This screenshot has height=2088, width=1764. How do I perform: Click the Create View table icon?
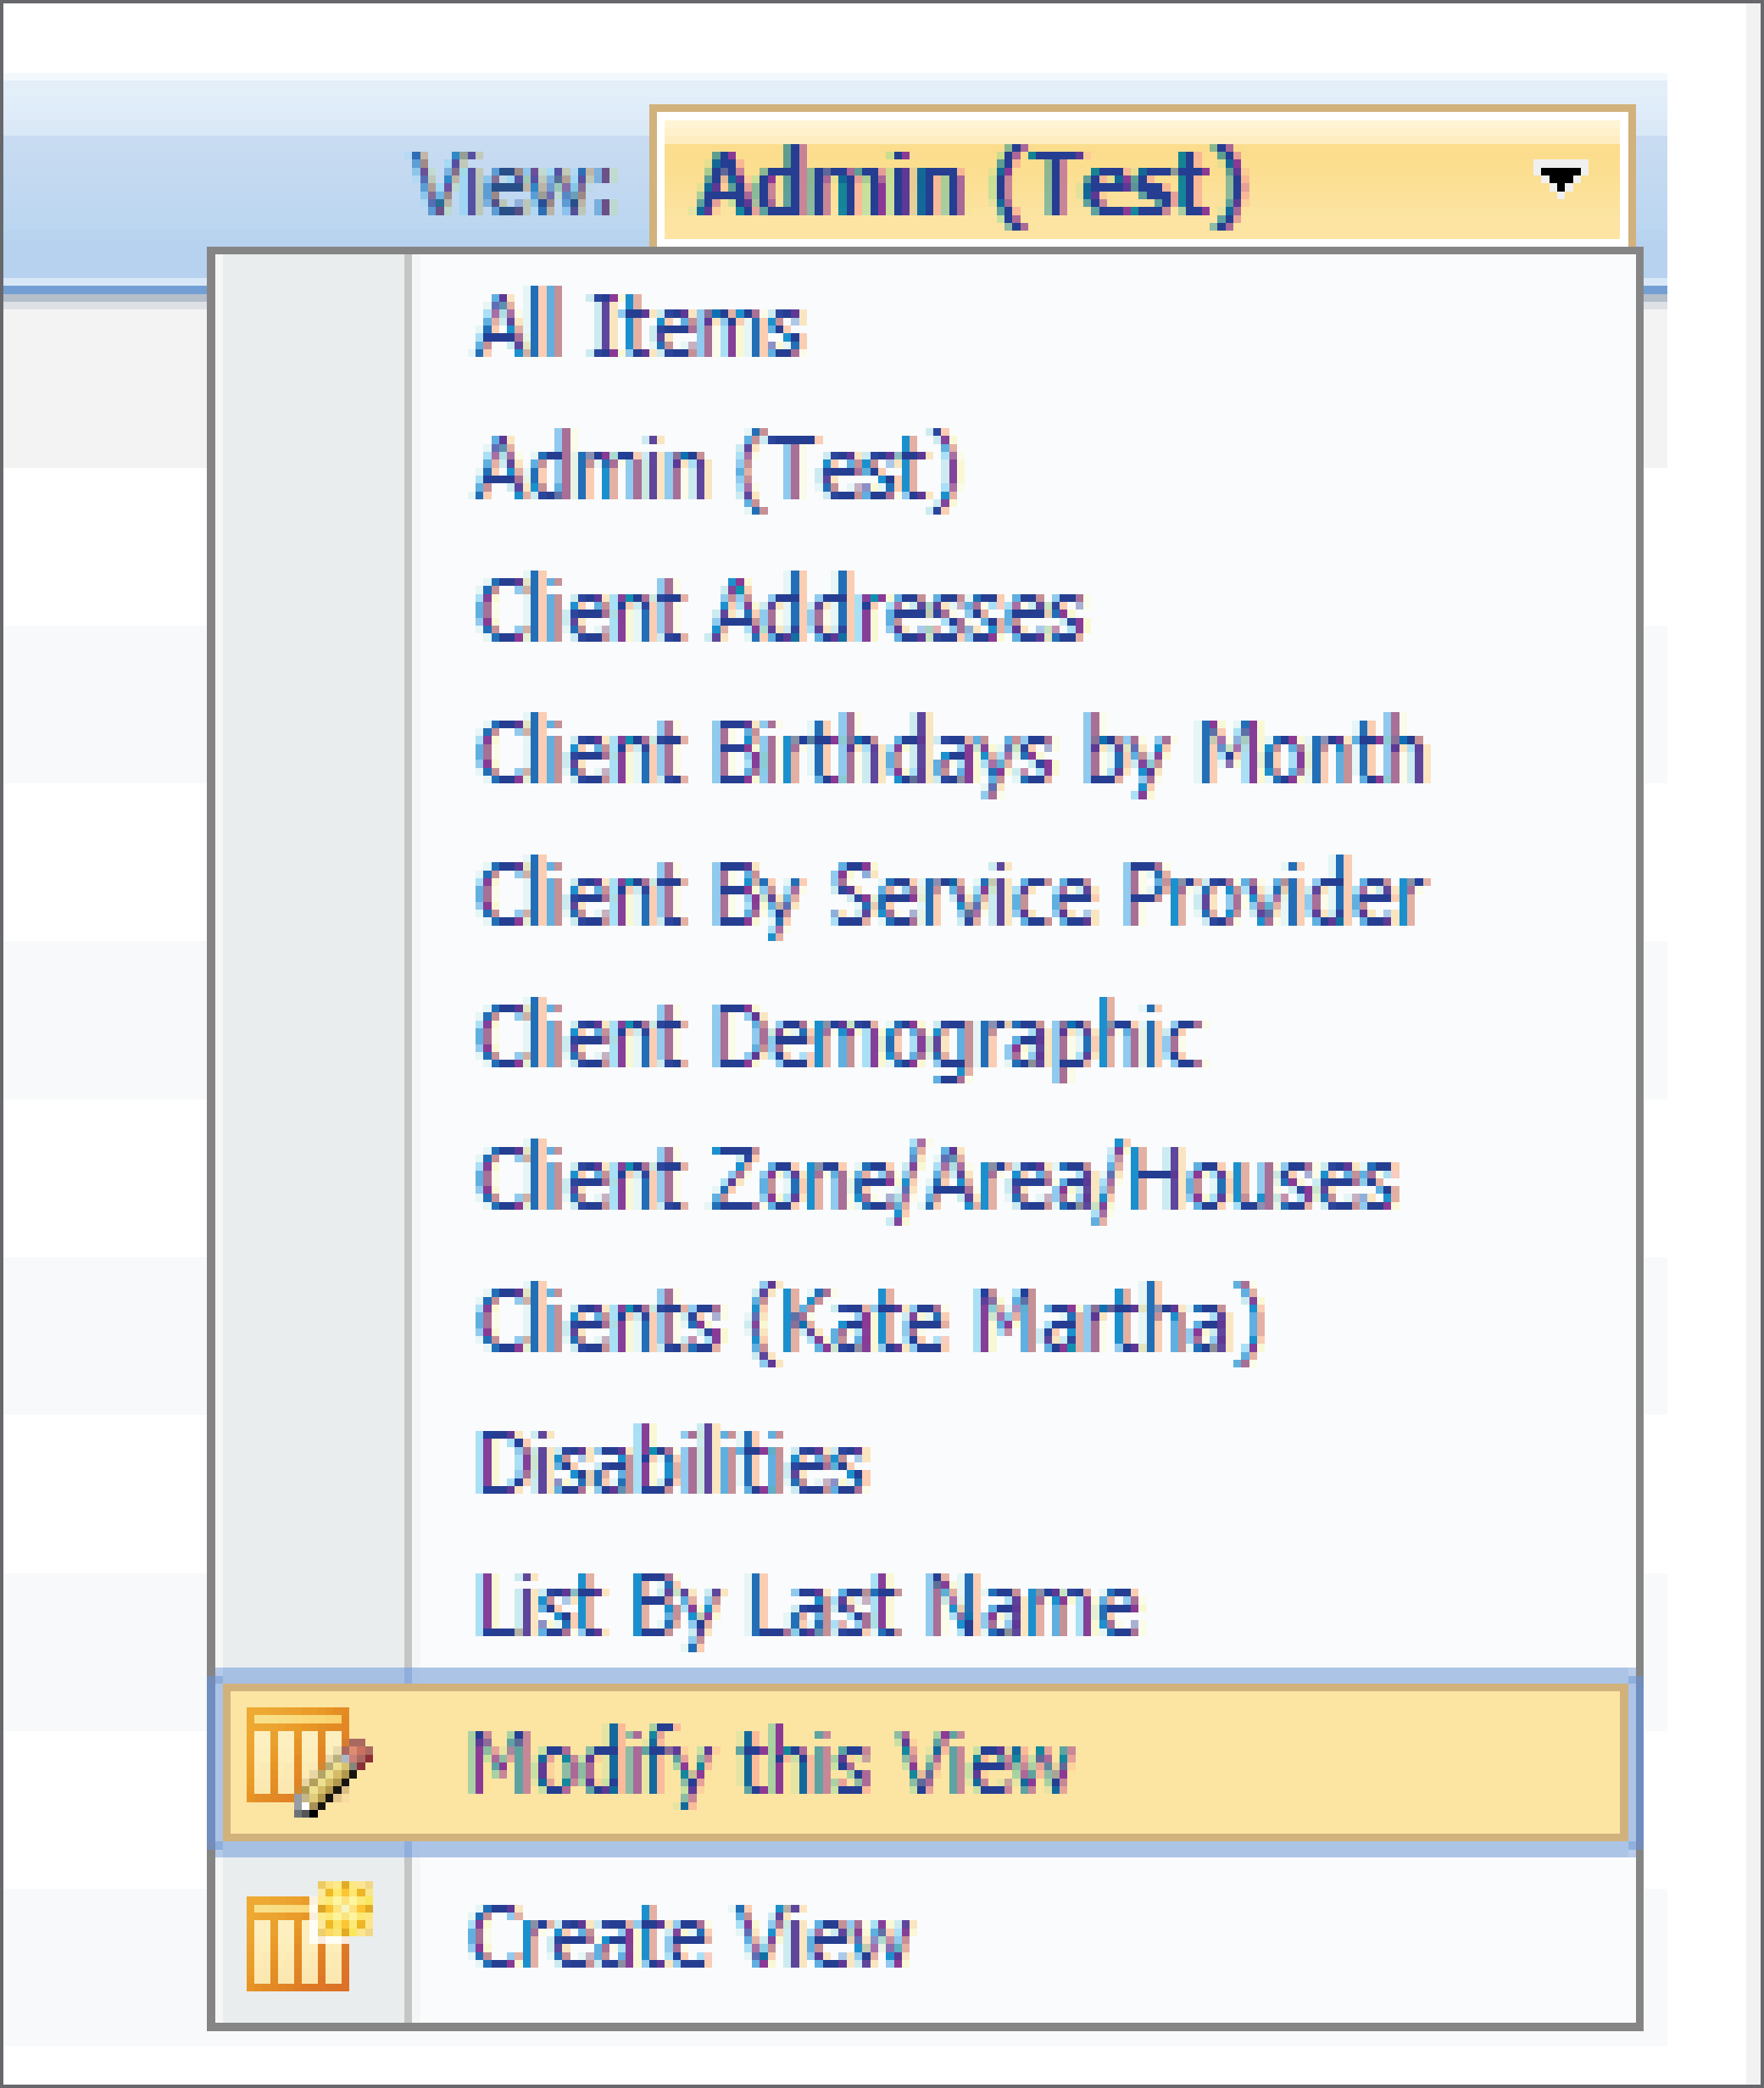click(309, 1936)
